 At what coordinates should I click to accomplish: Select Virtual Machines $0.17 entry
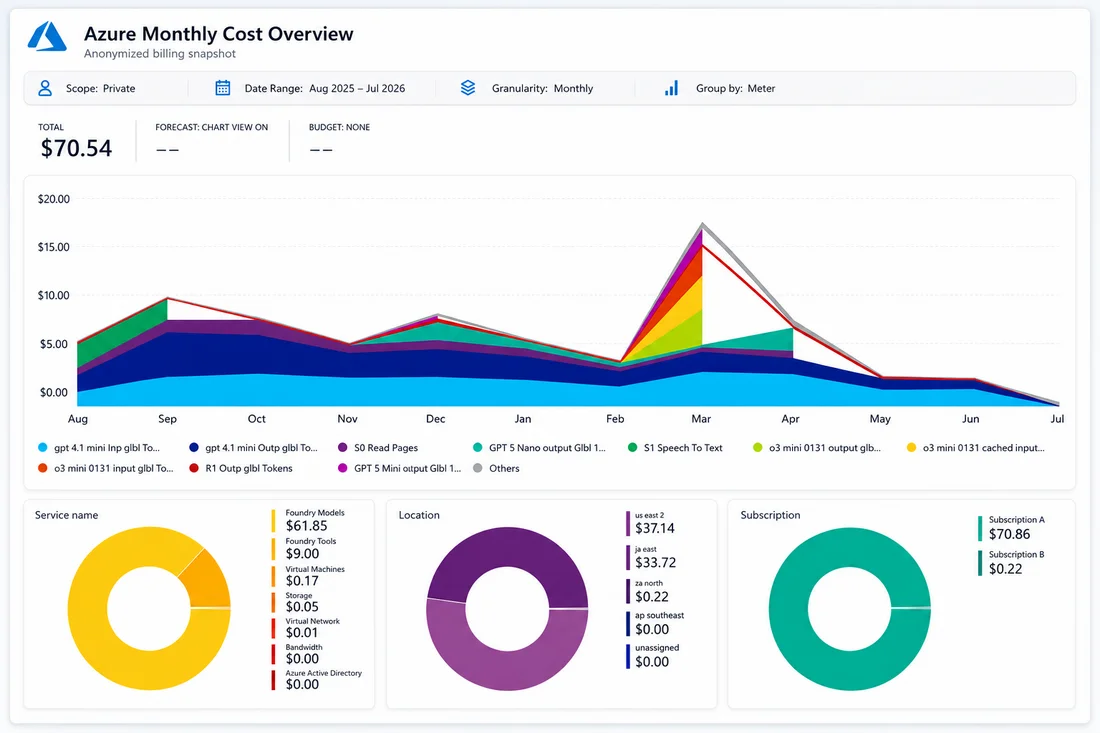pyautogui.click(x=308, y=576)
